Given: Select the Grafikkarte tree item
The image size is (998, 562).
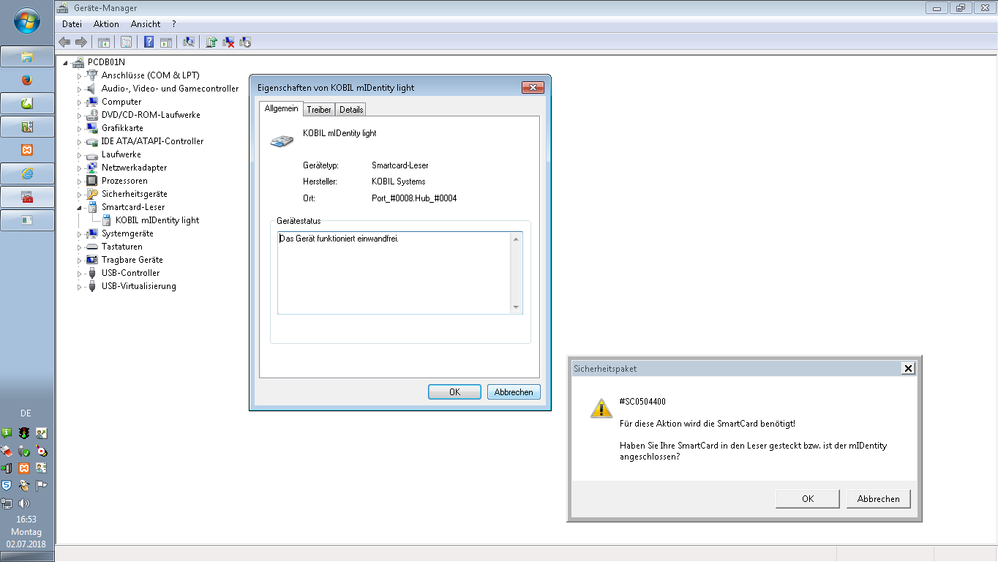Looking at the screenshot, I should click(122, 128).
